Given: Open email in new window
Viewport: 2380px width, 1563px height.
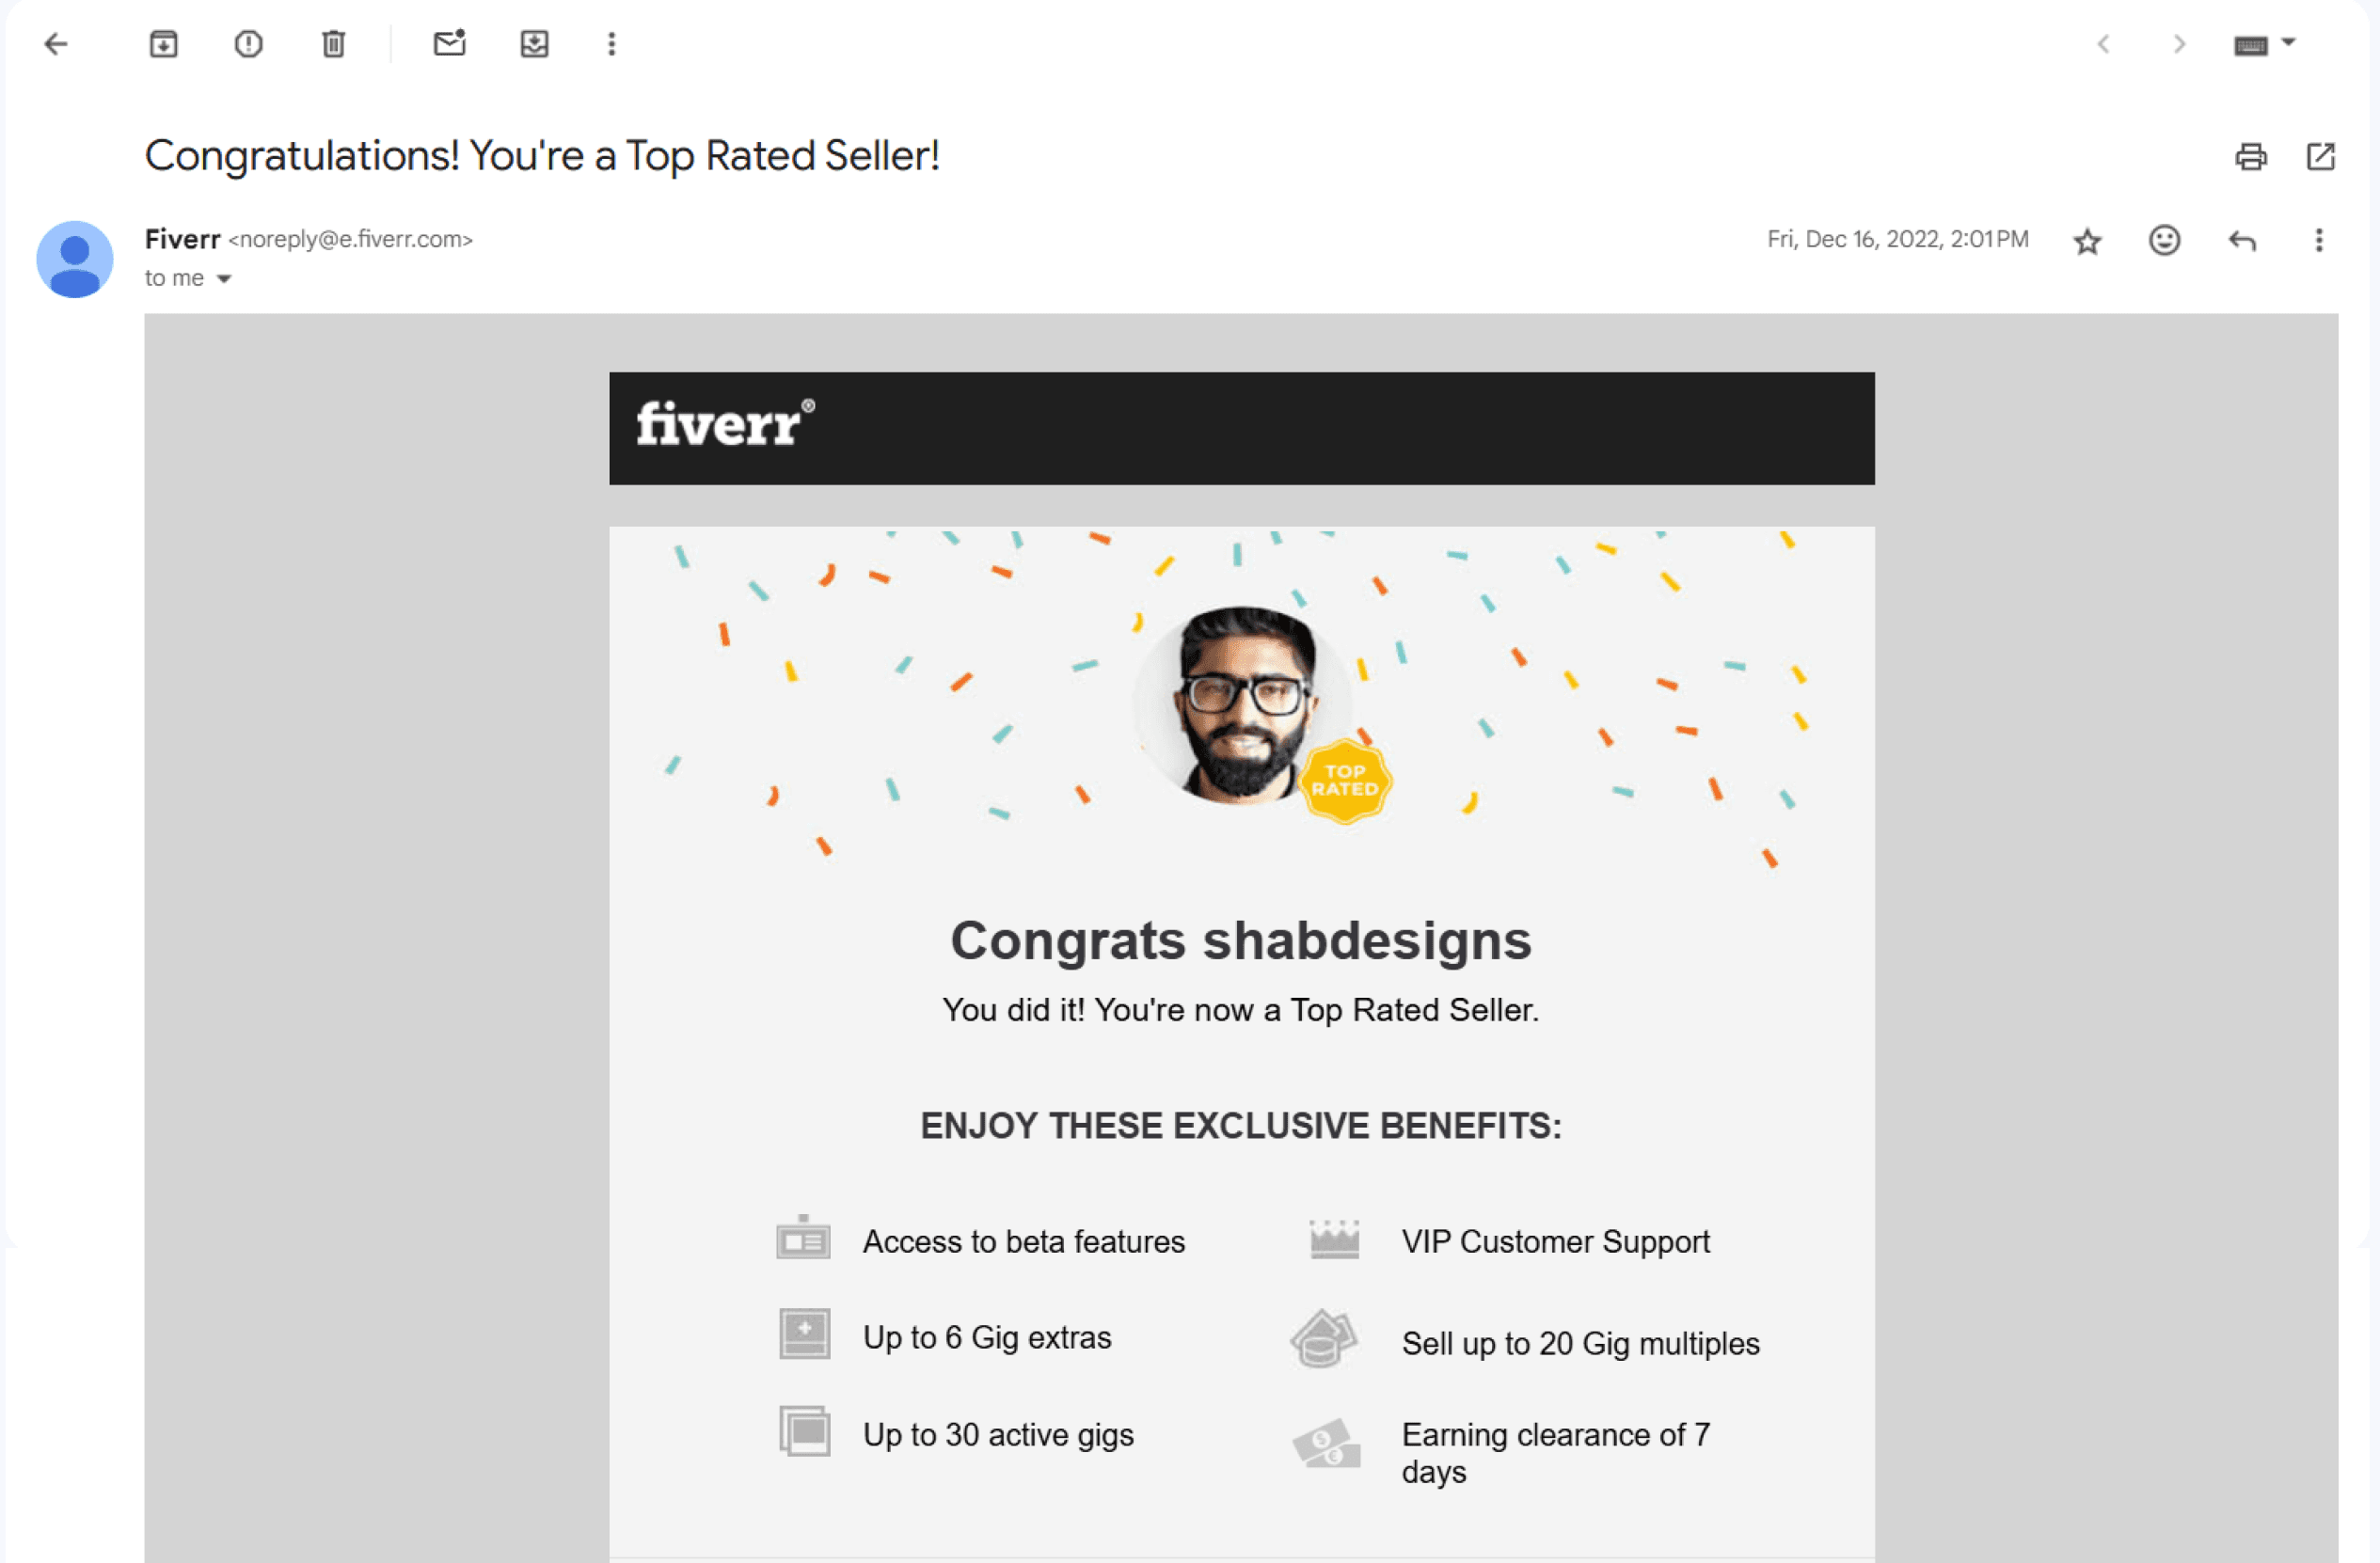Looking at the screenshot, I should (2320, 157).
